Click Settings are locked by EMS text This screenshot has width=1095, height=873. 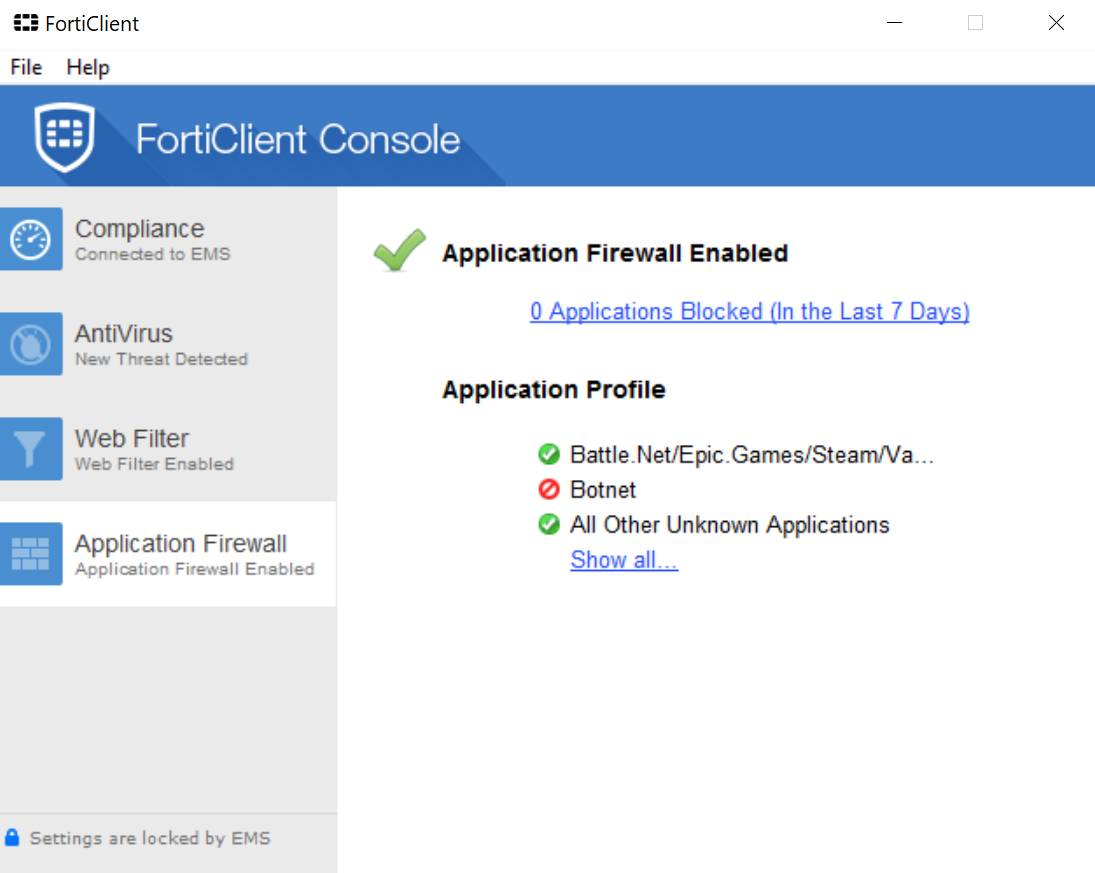coord(150,838)
